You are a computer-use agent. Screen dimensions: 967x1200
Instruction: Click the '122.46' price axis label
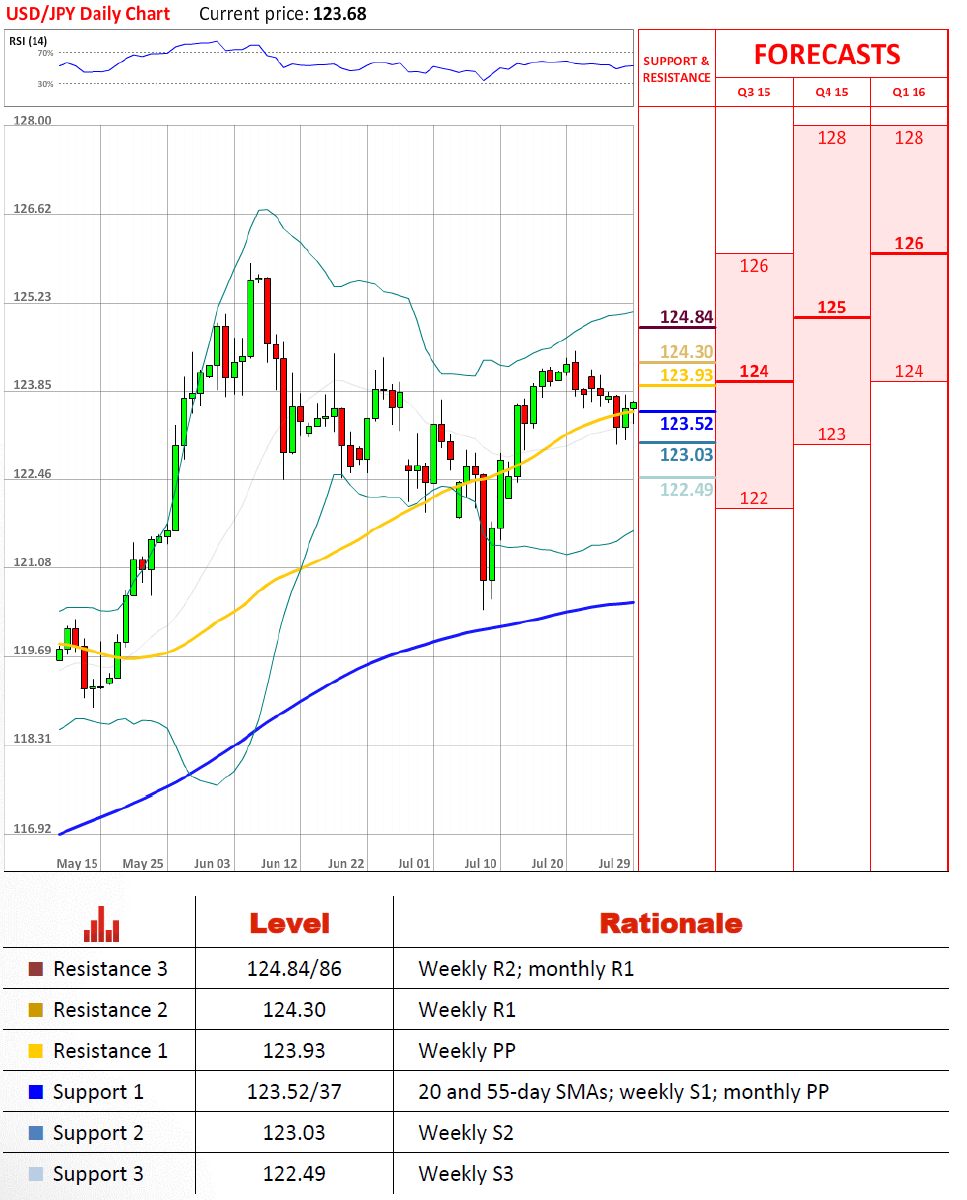(32, 473)
